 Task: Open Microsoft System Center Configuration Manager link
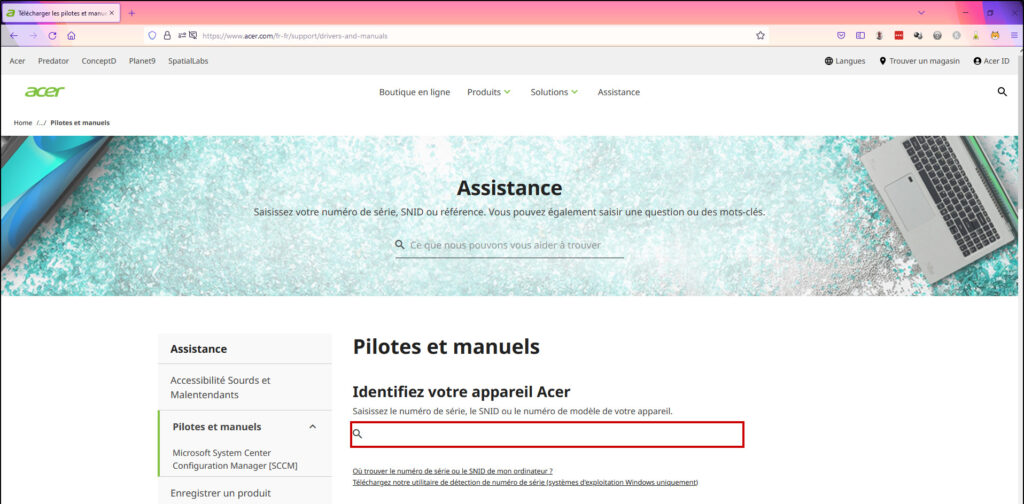click(x=235, y=459)
